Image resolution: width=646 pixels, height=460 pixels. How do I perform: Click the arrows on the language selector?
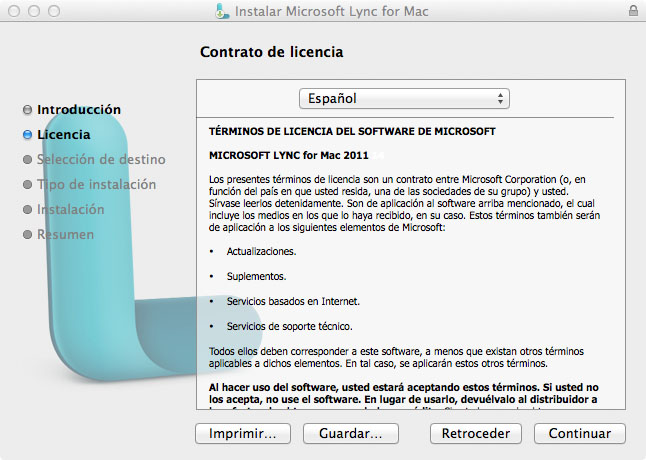[500, 98]
